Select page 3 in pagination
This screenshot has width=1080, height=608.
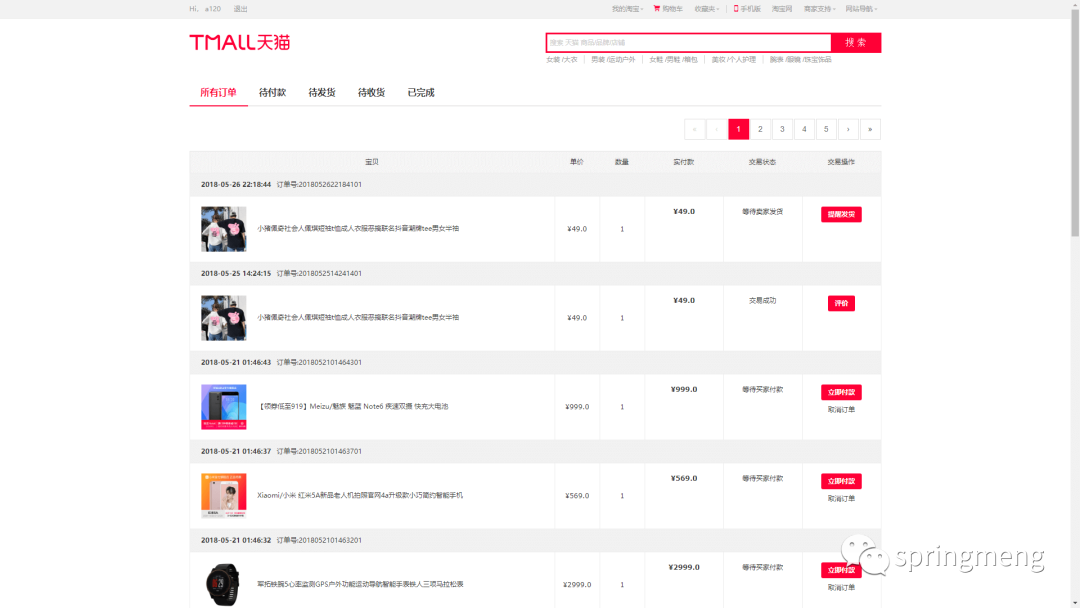[x=782, y=129]
